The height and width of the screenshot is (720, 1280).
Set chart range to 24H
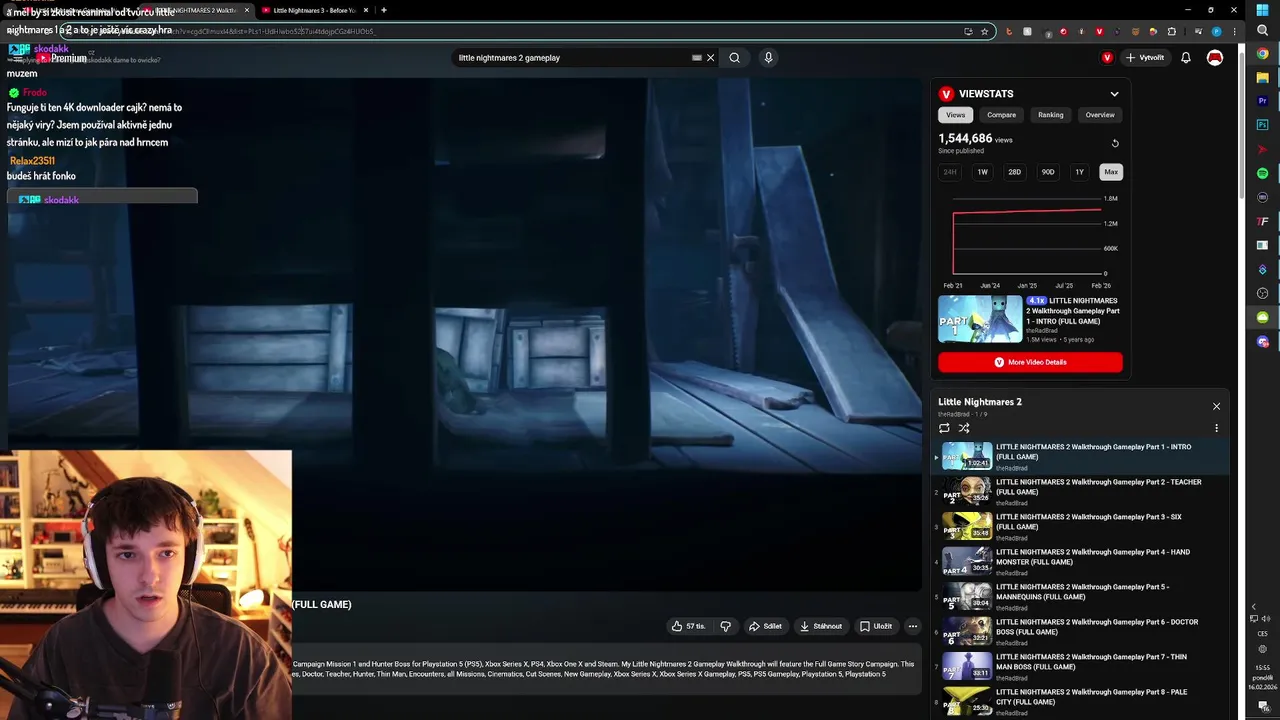[950, 172]
